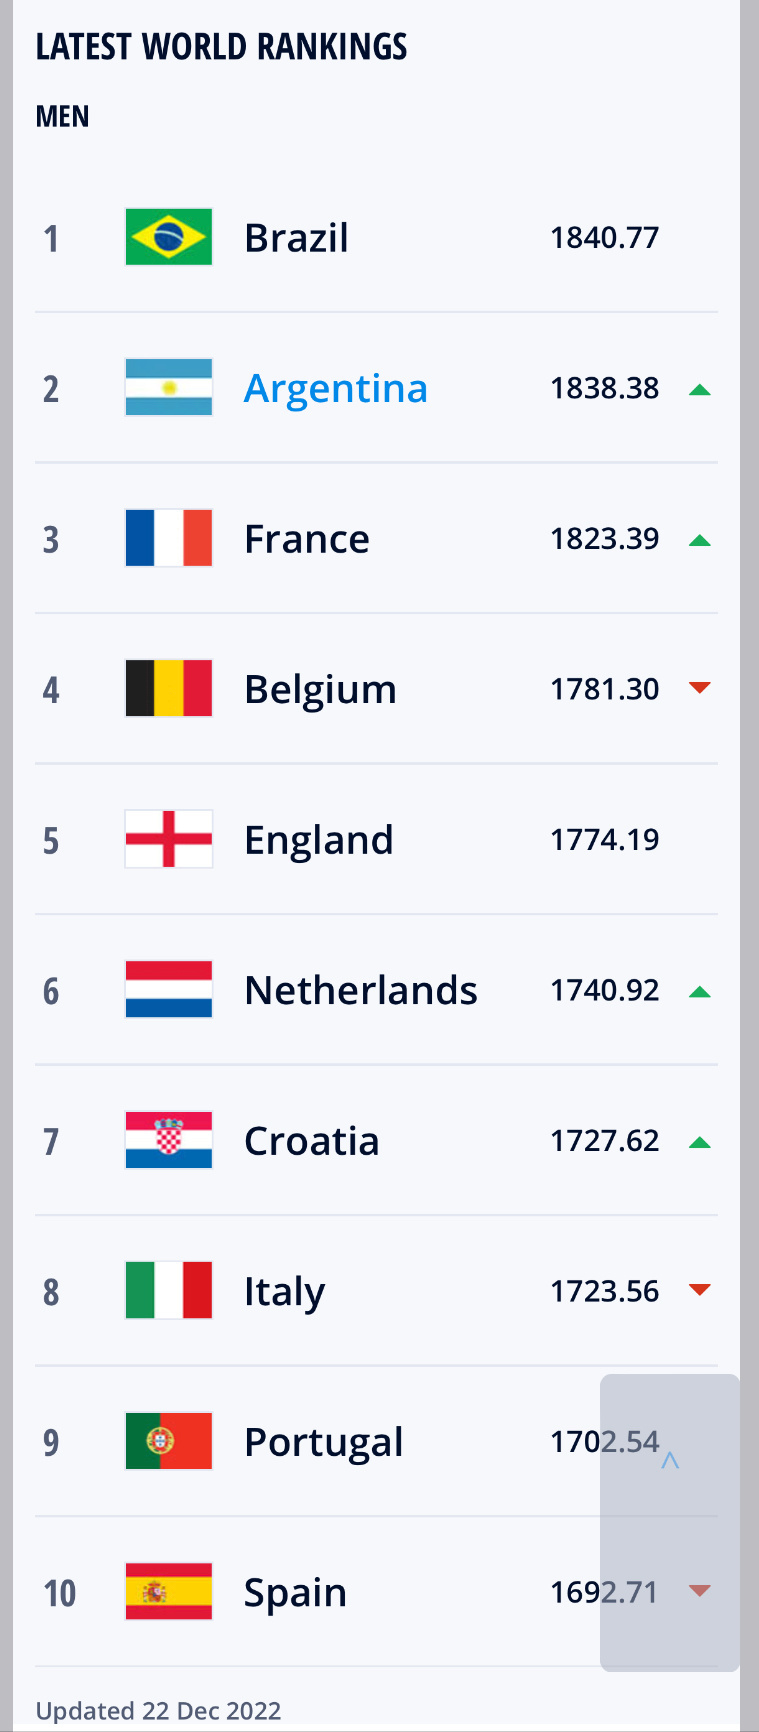This screenshot has height=1732, width=759.
Task: Select the Netherlands team name
Action: pyautogui.click(x=361, y=990)
